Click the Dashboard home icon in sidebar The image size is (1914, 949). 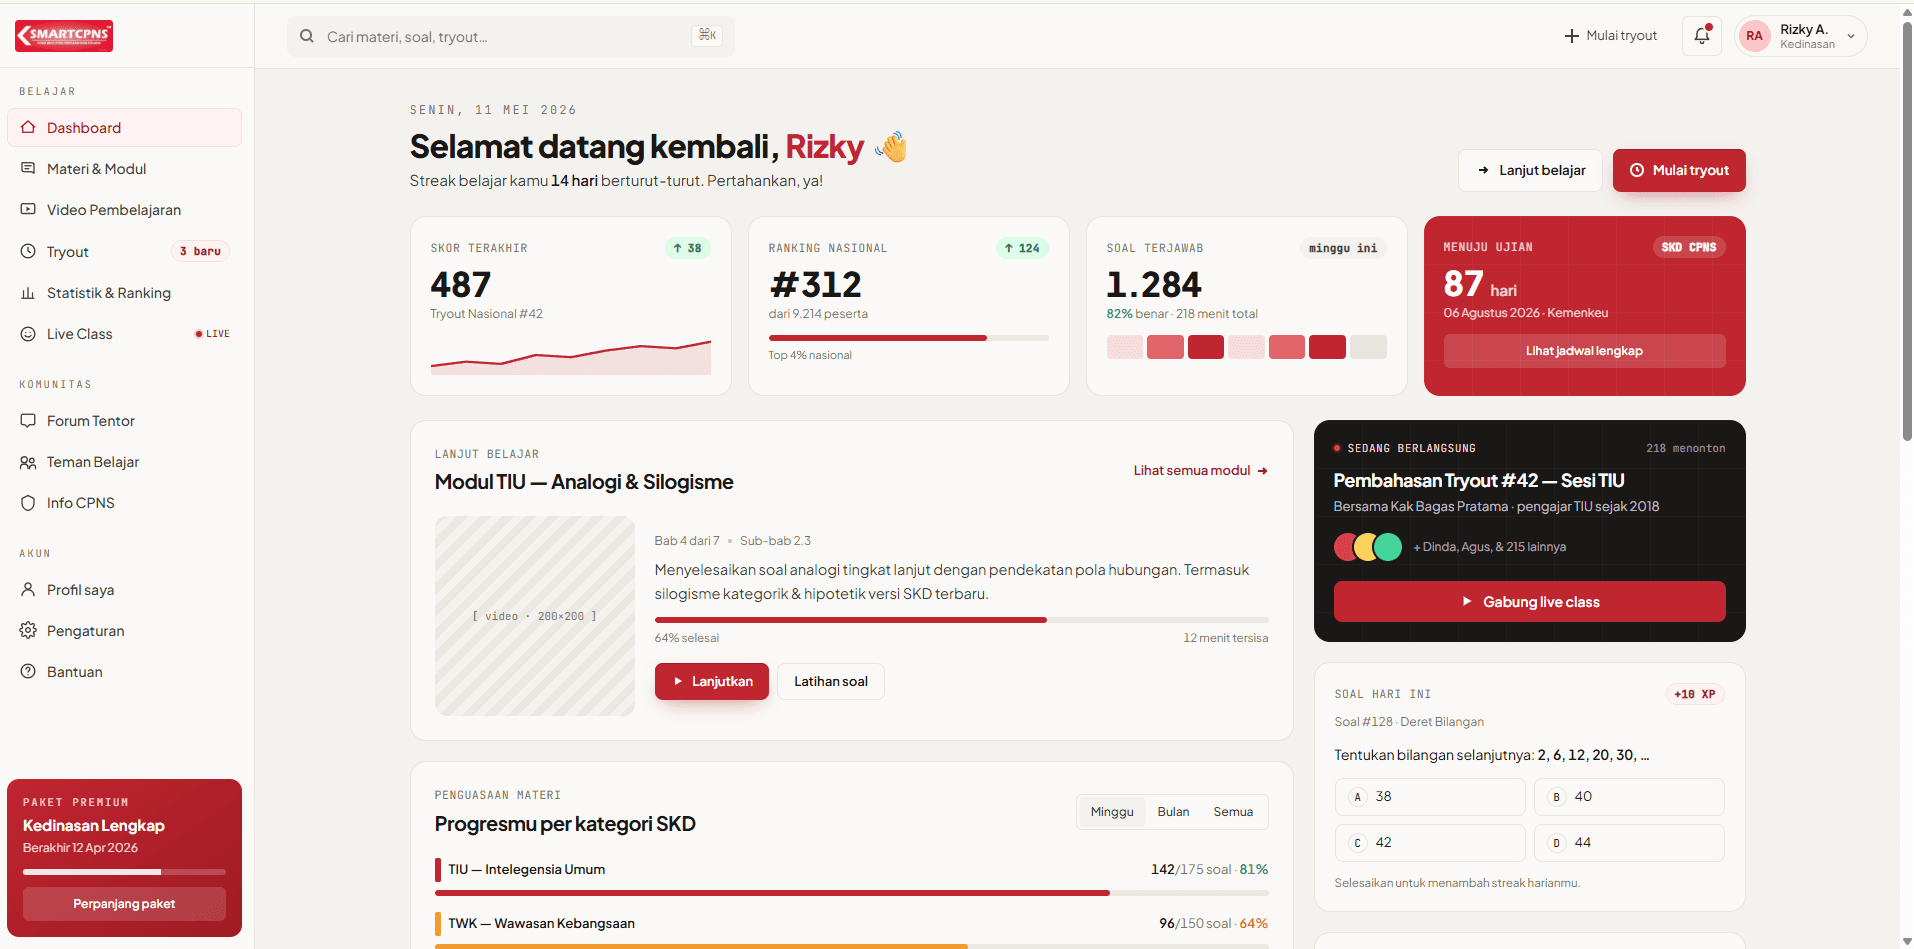coord(28,128)
